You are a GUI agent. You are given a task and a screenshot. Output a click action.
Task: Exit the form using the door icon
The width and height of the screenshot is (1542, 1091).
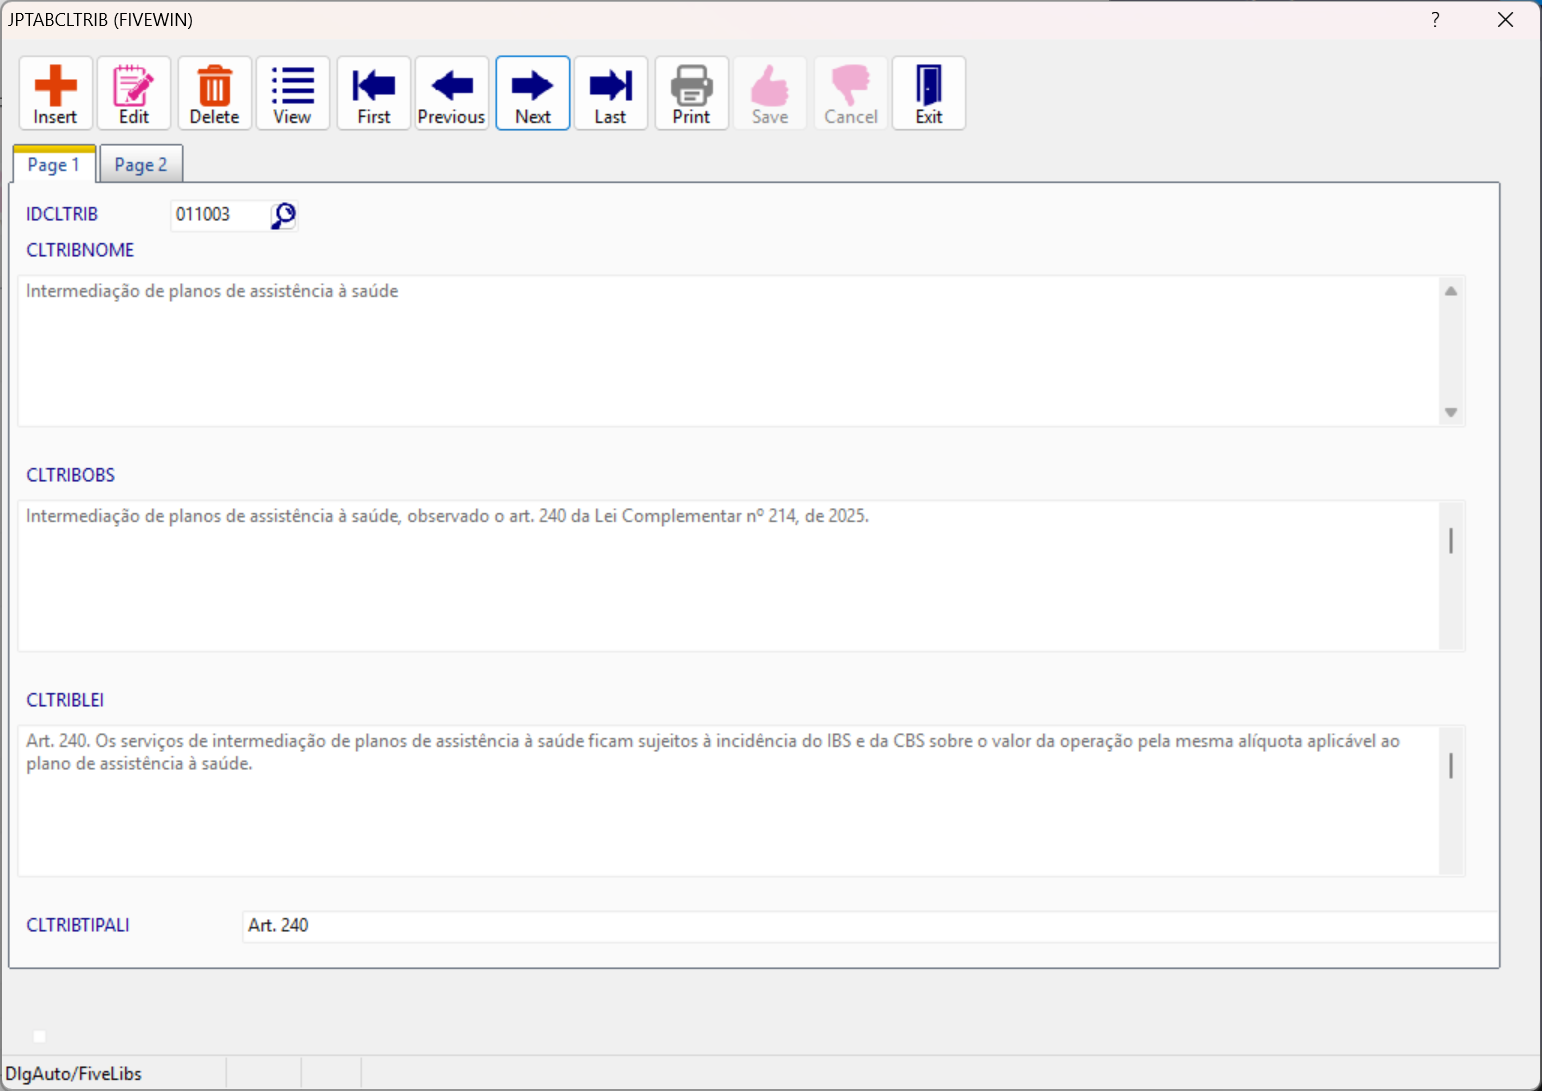(929, 93)
